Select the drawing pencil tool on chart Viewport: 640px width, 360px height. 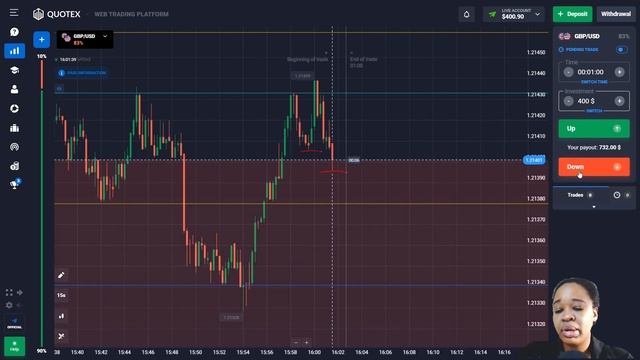tap(61, 275)
